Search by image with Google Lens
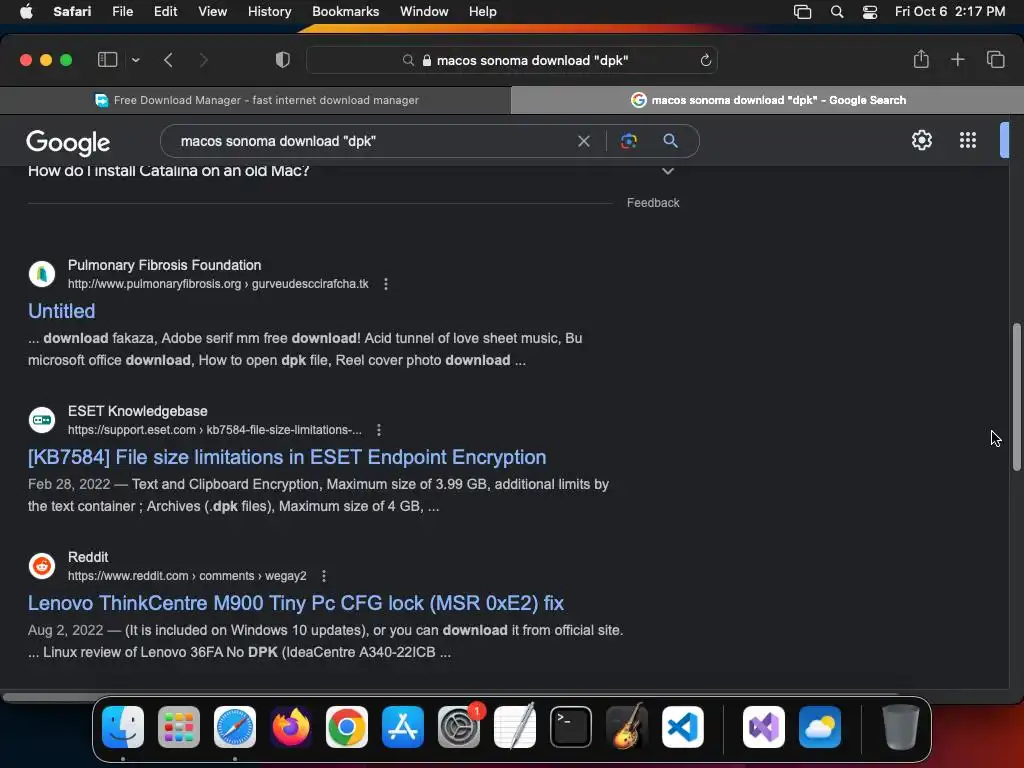 click(628, 141)
